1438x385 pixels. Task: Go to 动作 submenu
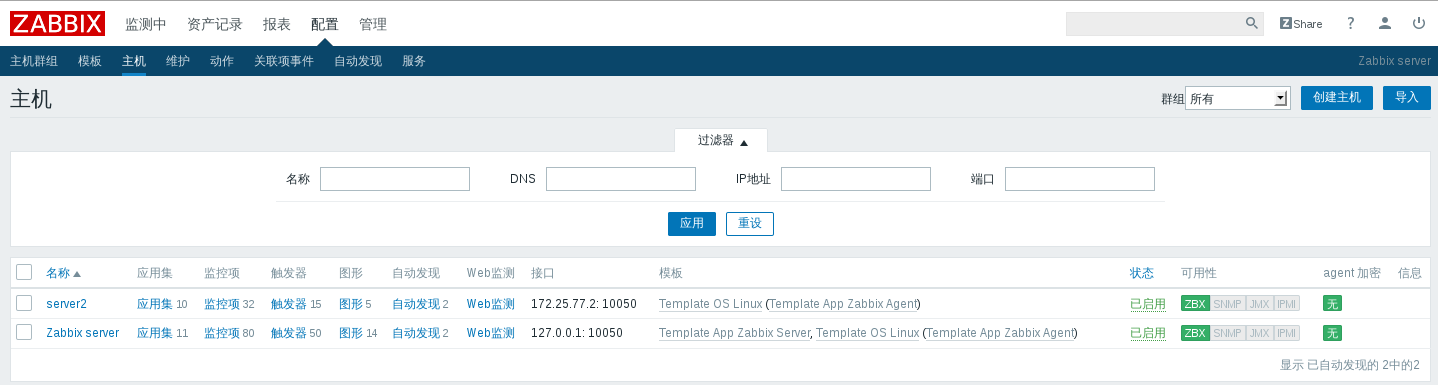(222, 61)
